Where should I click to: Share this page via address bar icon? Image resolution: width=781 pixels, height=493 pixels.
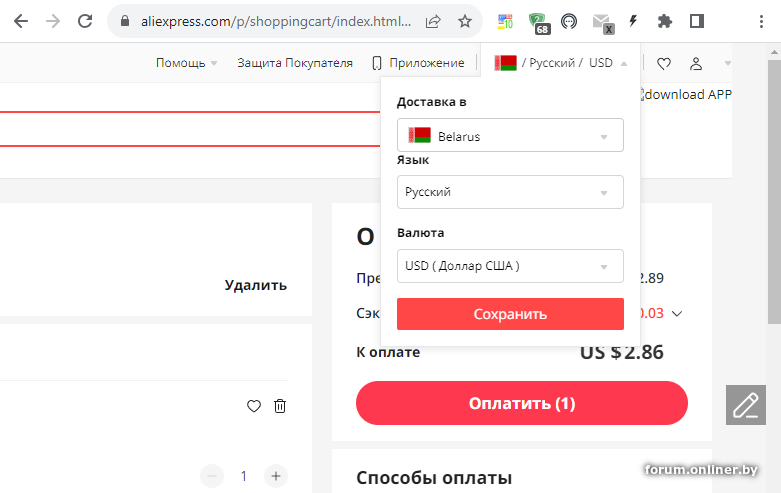coord(434,21)
